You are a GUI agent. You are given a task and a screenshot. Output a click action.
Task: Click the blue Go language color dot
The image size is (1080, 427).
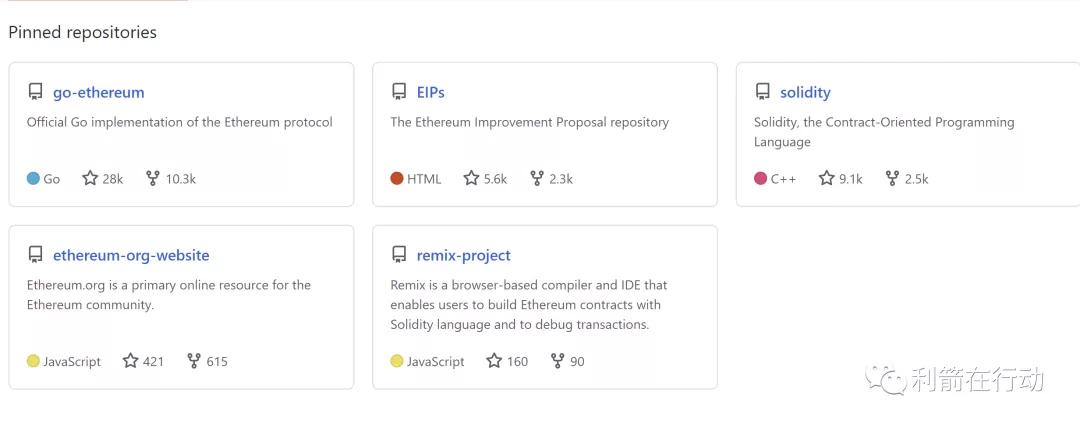tap(33, 179)
